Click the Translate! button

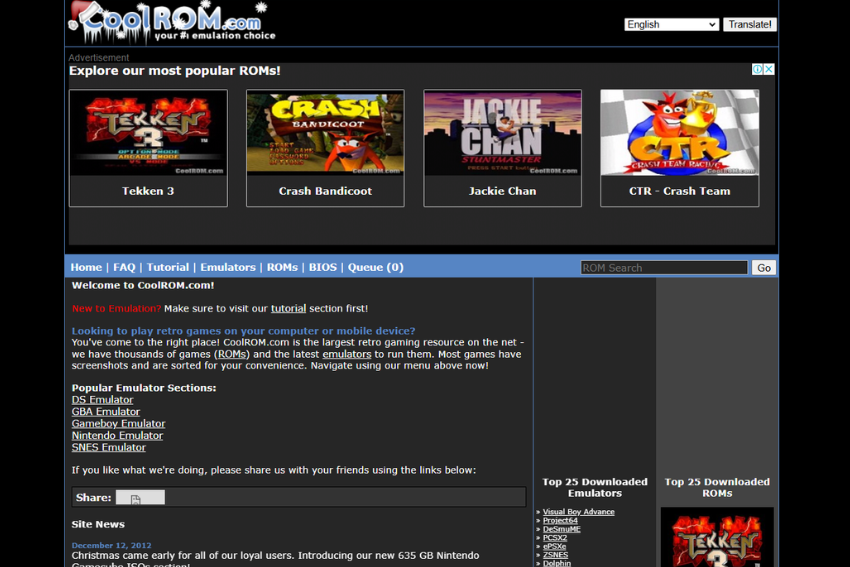click(x=750, y=24)
